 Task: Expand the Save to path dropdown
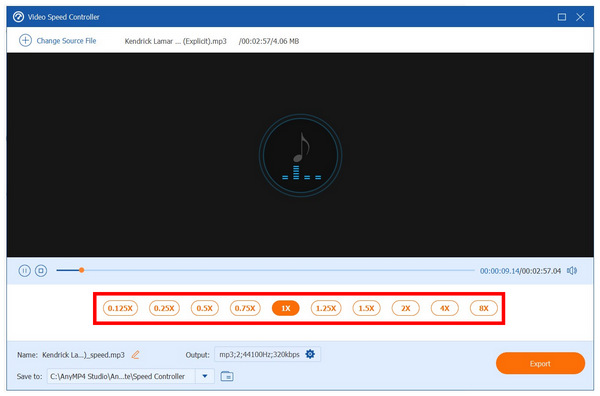[x=205, y=376]
